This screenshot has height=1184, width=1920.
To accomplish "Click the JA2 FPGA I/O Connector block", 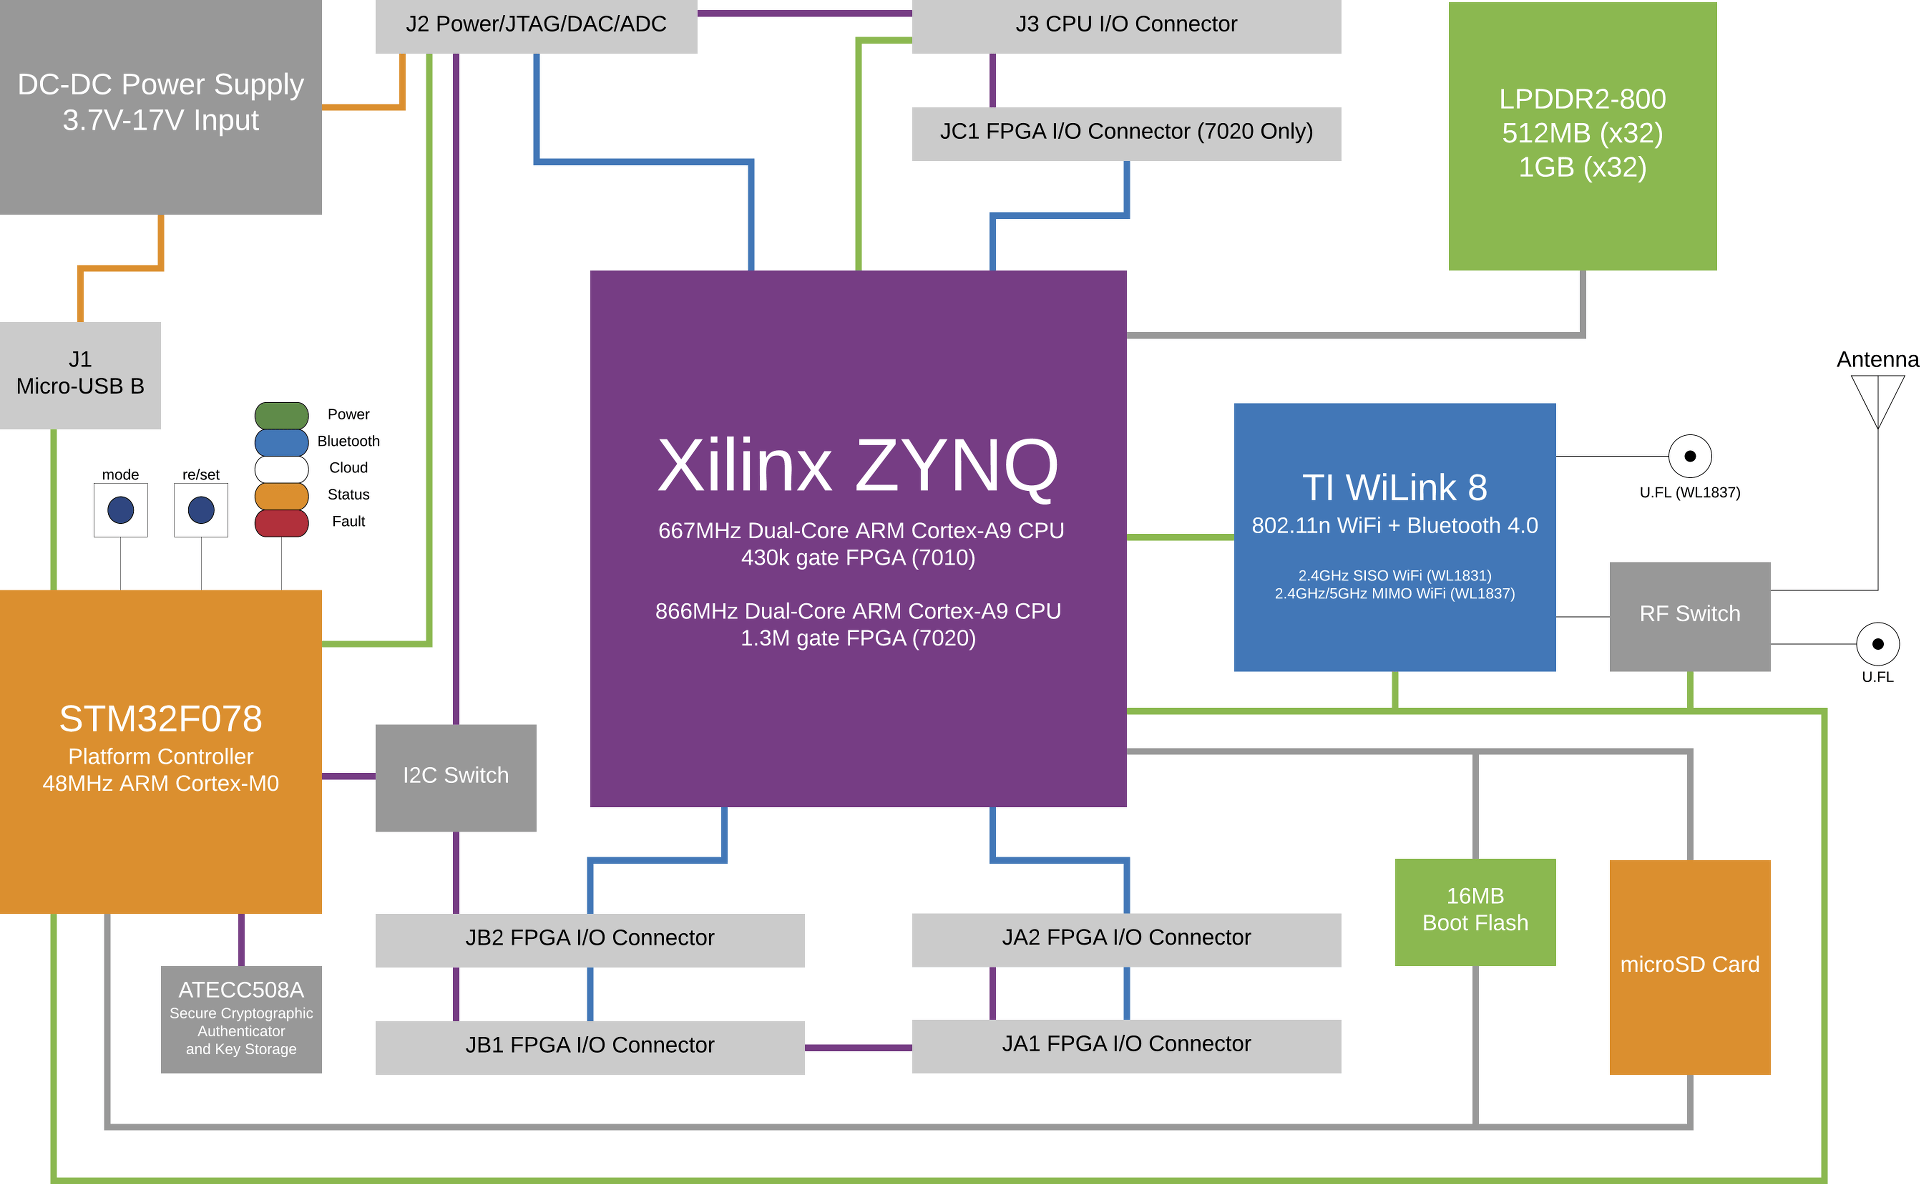I will click(1126, 940).
